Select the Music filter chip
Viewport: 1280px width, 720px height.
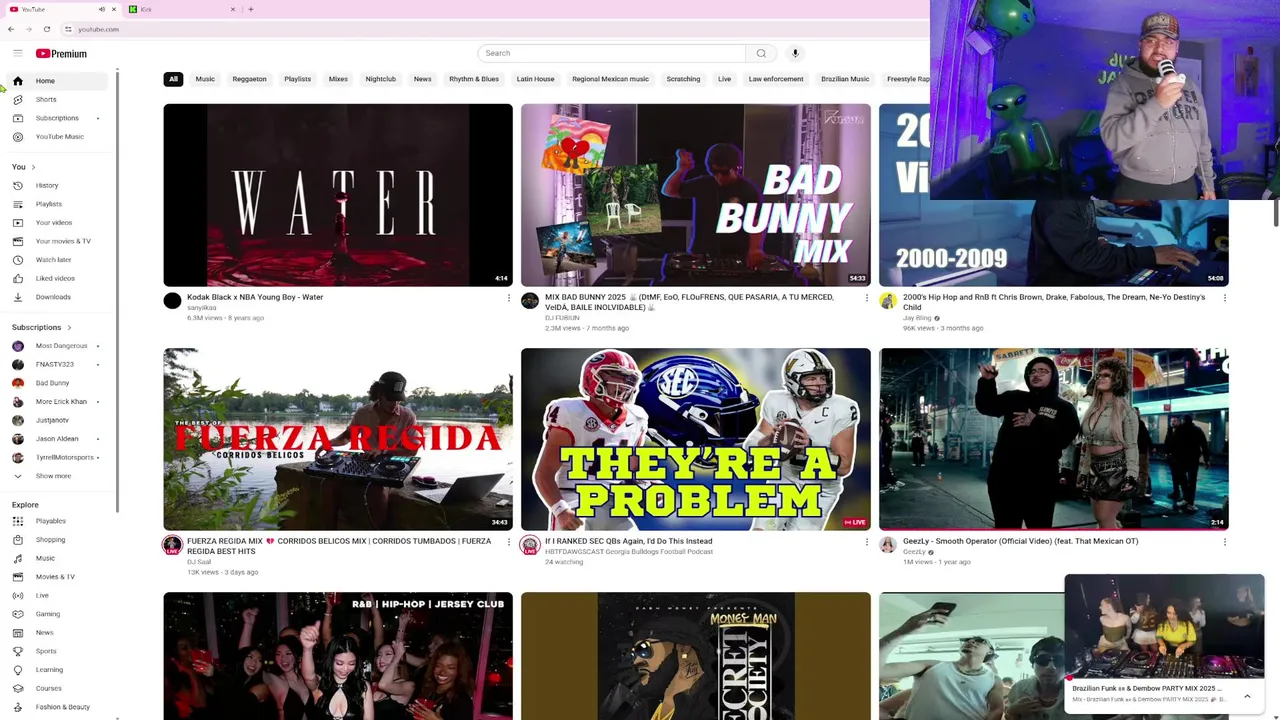[x=205, y=79]
